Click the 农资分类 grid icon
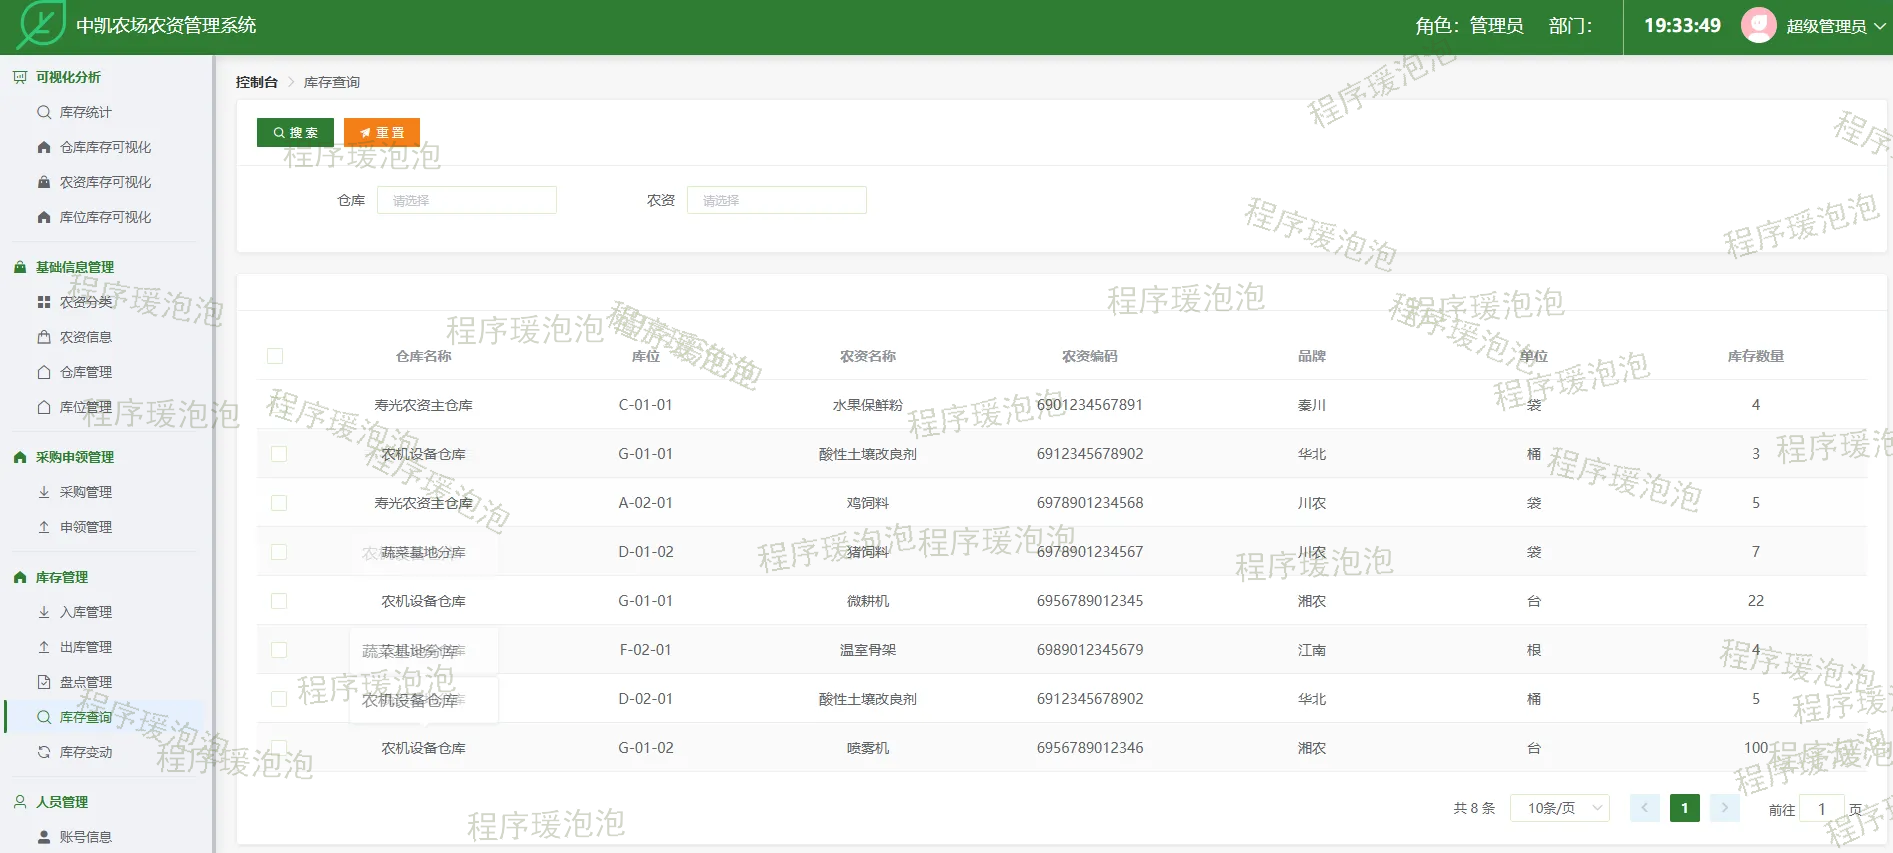The image size is (1893, 853). pyautogui.click(x=44, y=302)
